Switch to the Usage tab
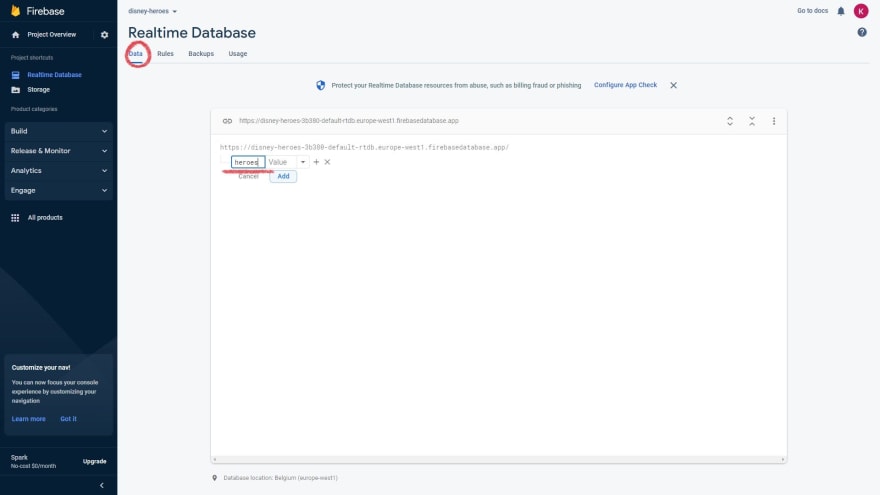Screen dimensions: 880x495 pyautogui.click(x=237, y=54)
